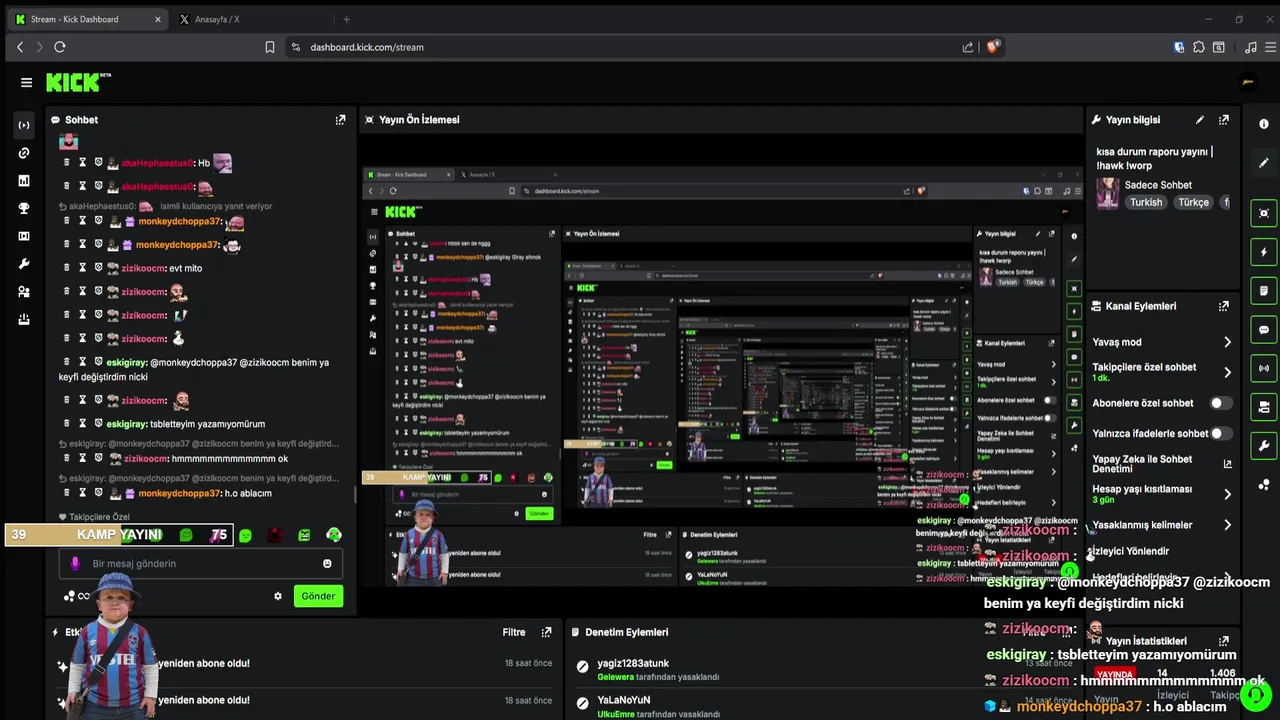
Task: Ban monkeydchoppa37 on 'h.o ablacım' message
Action: click(99, 493)
